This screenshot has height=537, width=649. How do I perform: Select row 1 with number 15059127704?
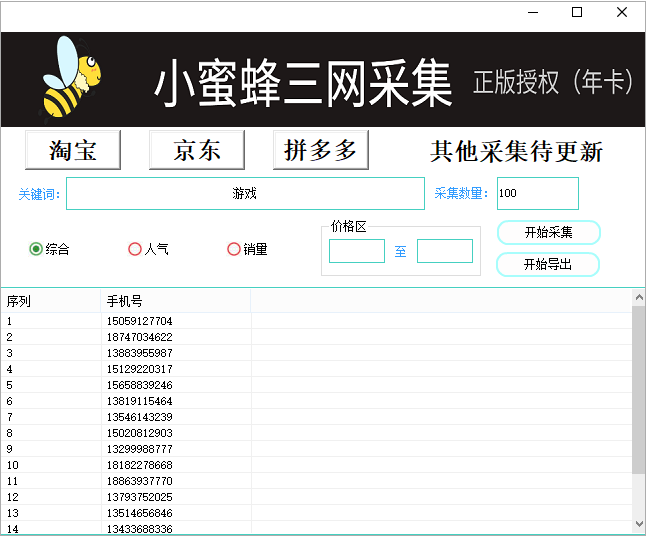click(139, 321)
